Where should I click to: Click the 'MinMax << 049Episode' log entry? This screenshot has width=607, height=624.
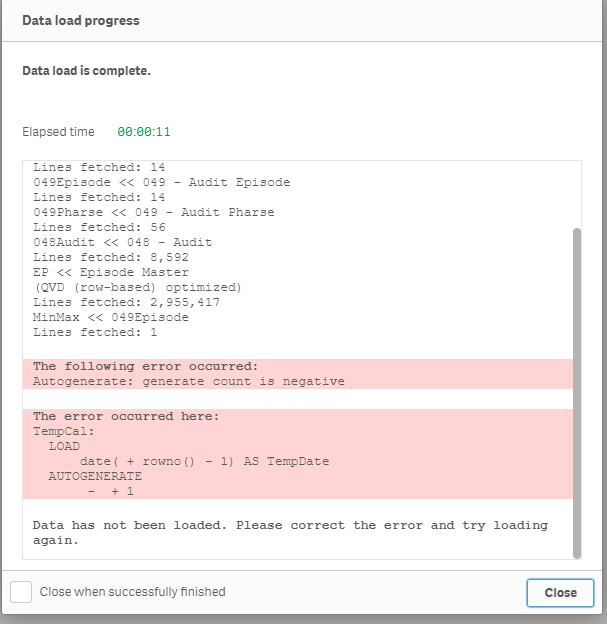point(110,317)
